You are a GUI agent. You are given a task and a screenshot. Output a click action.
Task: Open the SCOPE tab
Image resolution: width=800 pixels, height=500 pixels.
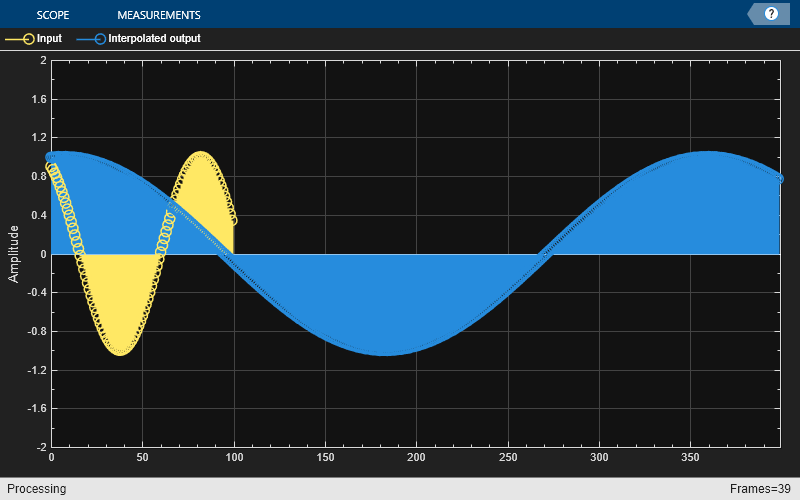(x=52, y=15)
